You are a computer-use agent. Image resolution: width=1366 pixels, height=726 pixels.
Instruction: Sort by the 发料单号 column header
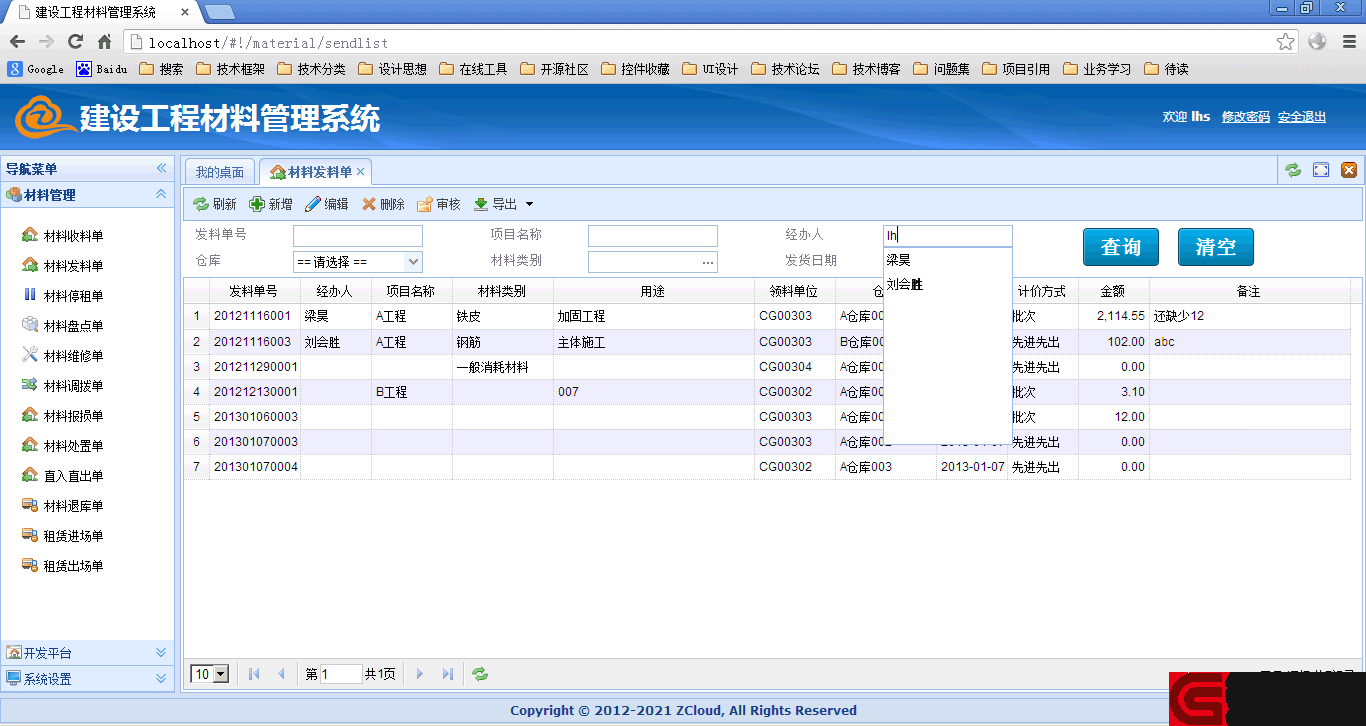(x=254, y=291)
